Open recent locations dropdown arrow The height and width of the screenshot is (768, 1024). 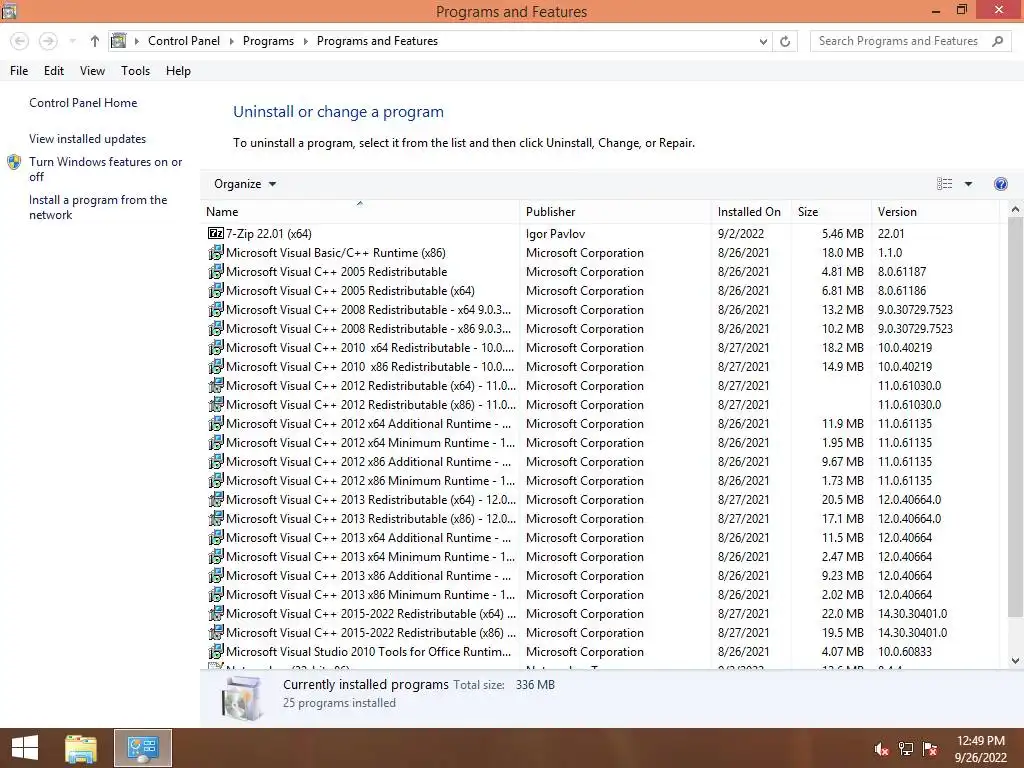72,41
